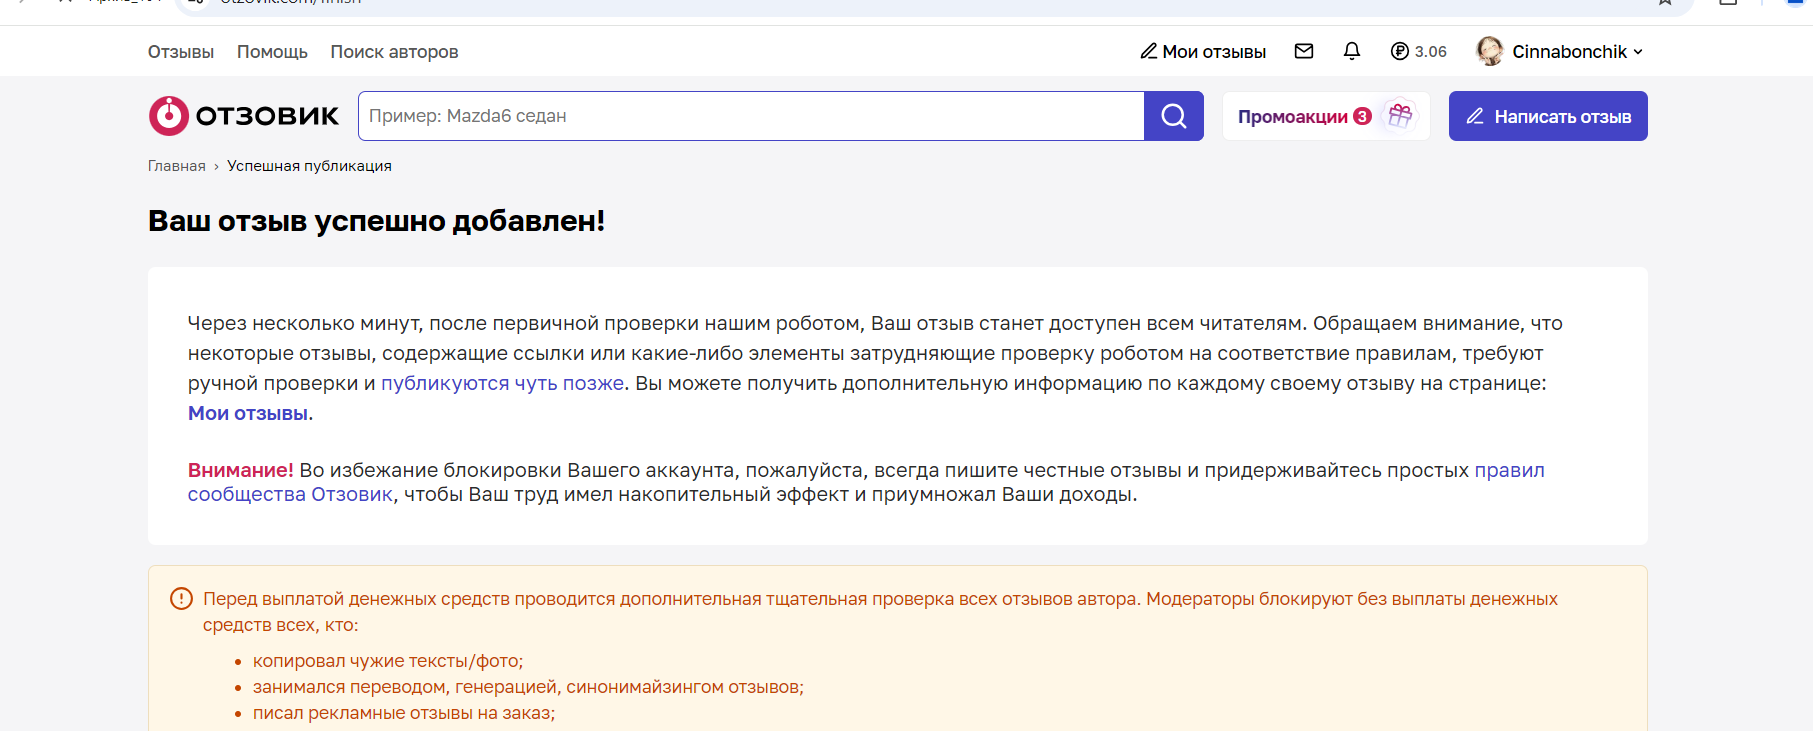Open the 'публикуются чуть позже' link
The image size is (1813, 731).
point(502,383)
